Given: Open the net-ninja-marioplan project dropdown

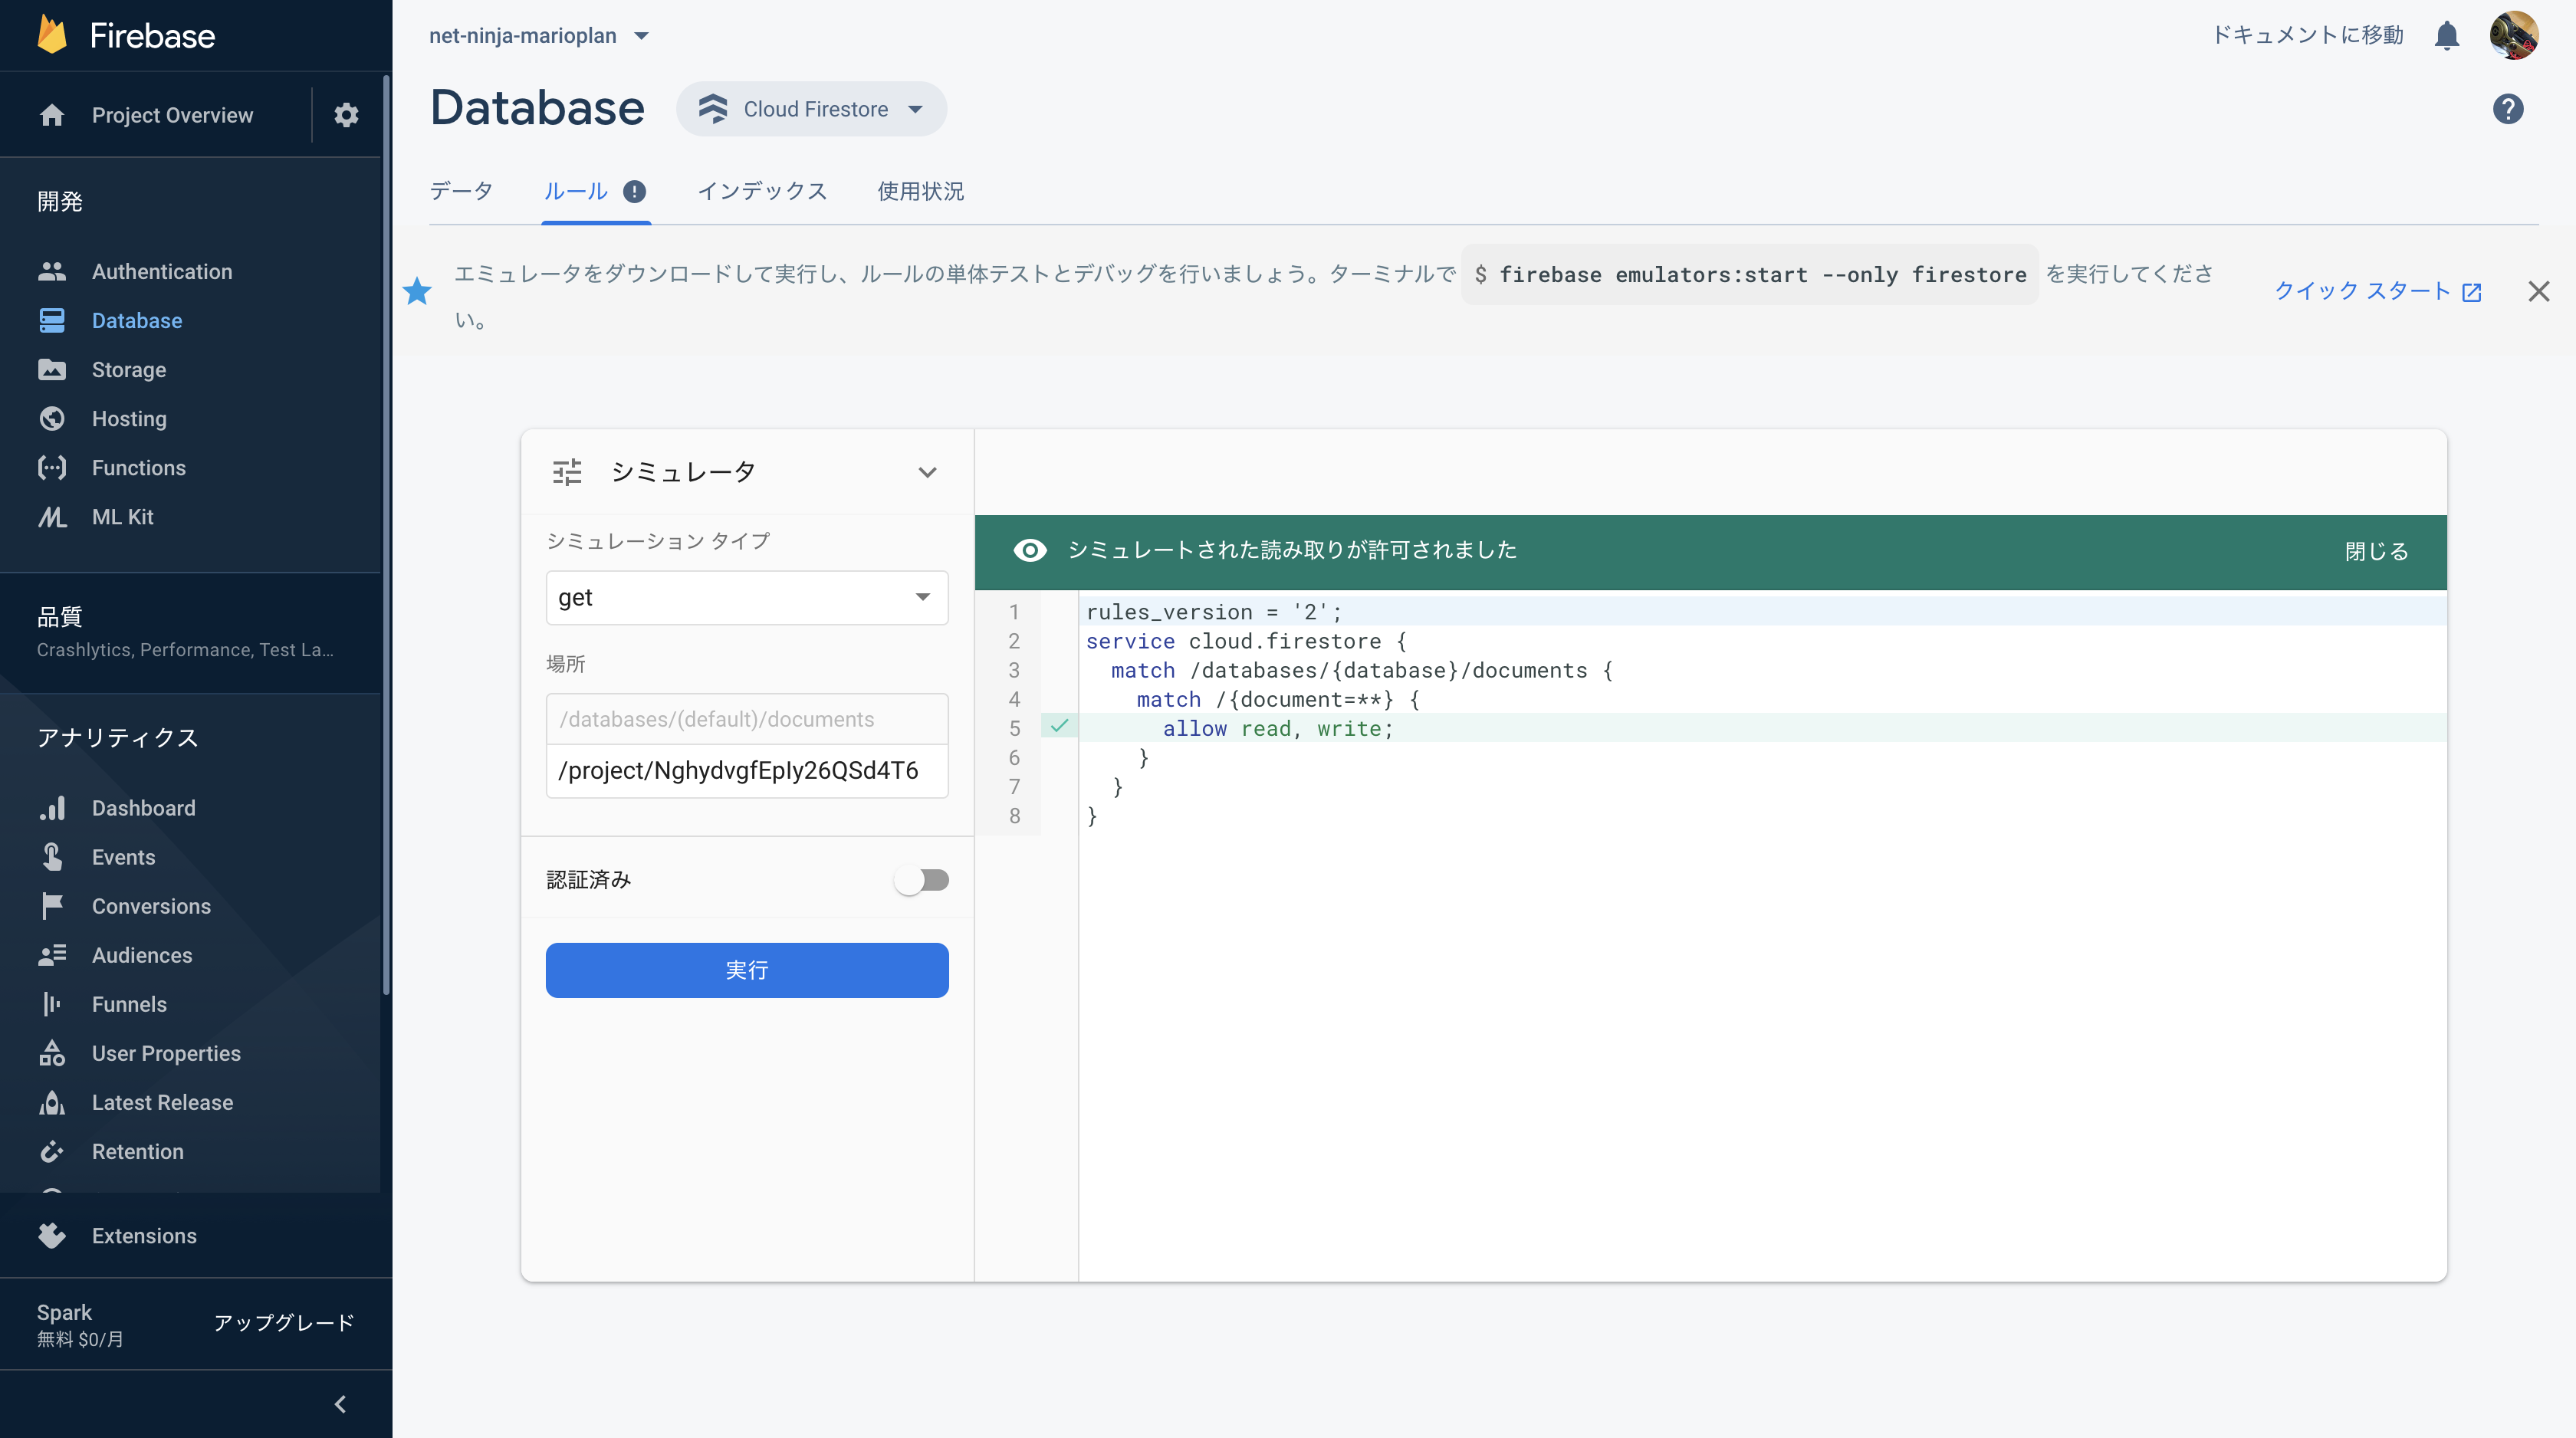Looking at the screenshot, I should [539, 36].
